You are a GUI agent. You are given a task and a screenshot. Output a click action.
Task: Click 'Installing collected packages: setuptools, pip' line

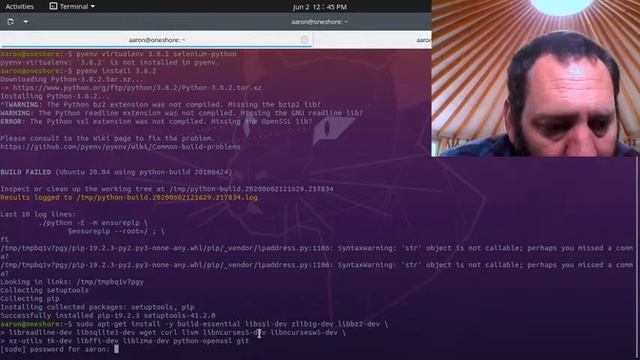[97, 307]
